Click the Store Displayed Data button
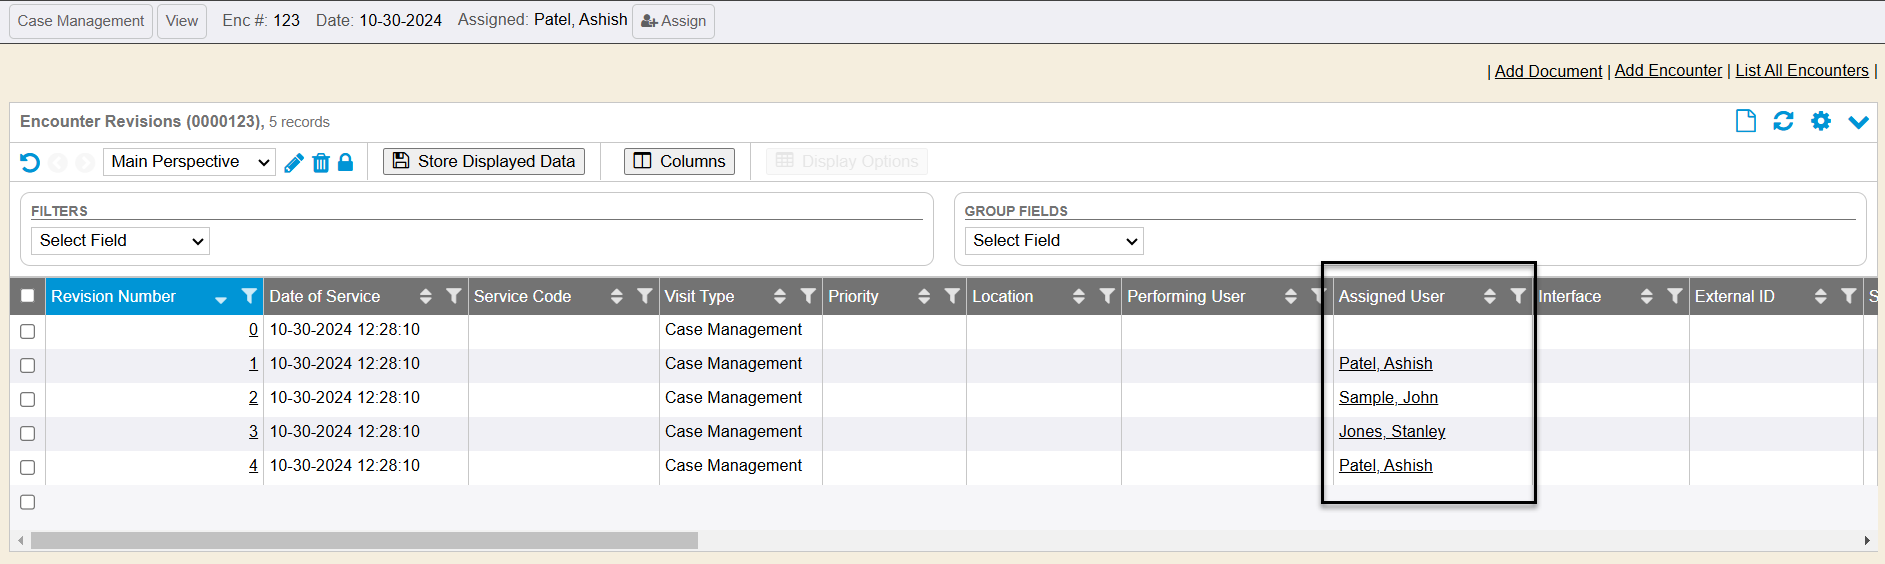This screenshot has width=1885, height=564. [x=484, y=162]
